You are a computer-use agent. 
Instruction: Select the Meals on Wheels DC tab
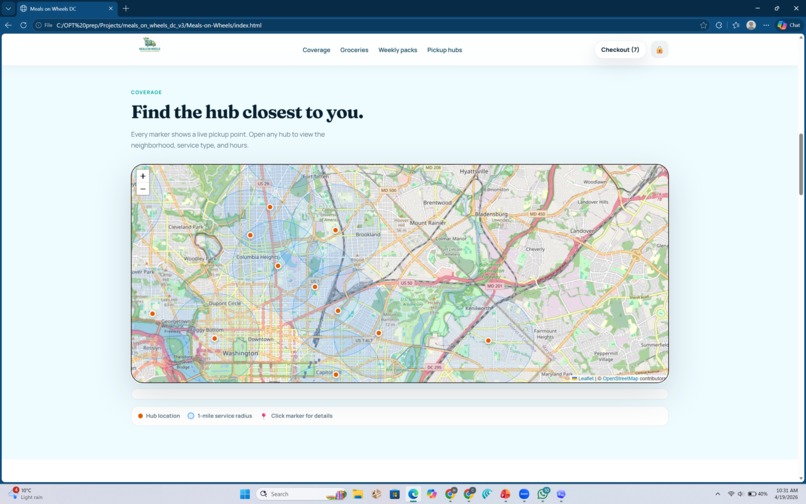[x=66, y=8]
